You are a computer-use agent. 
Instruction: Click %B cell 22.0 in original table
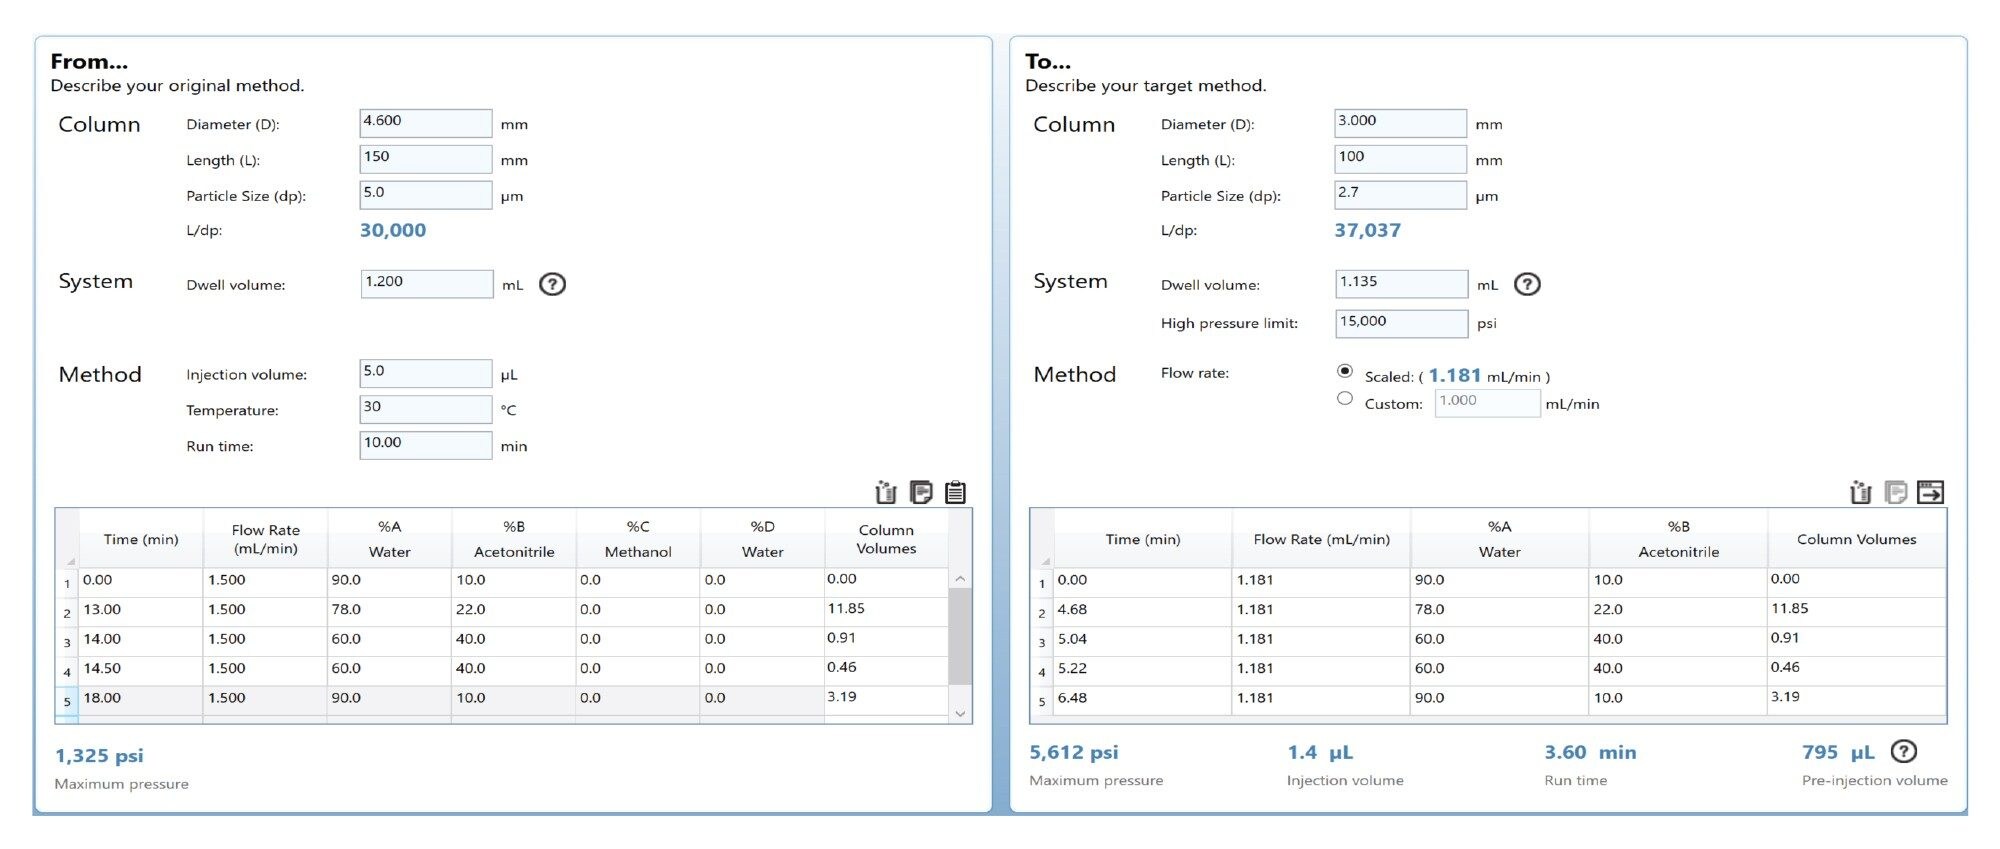[x=514, y=612]
